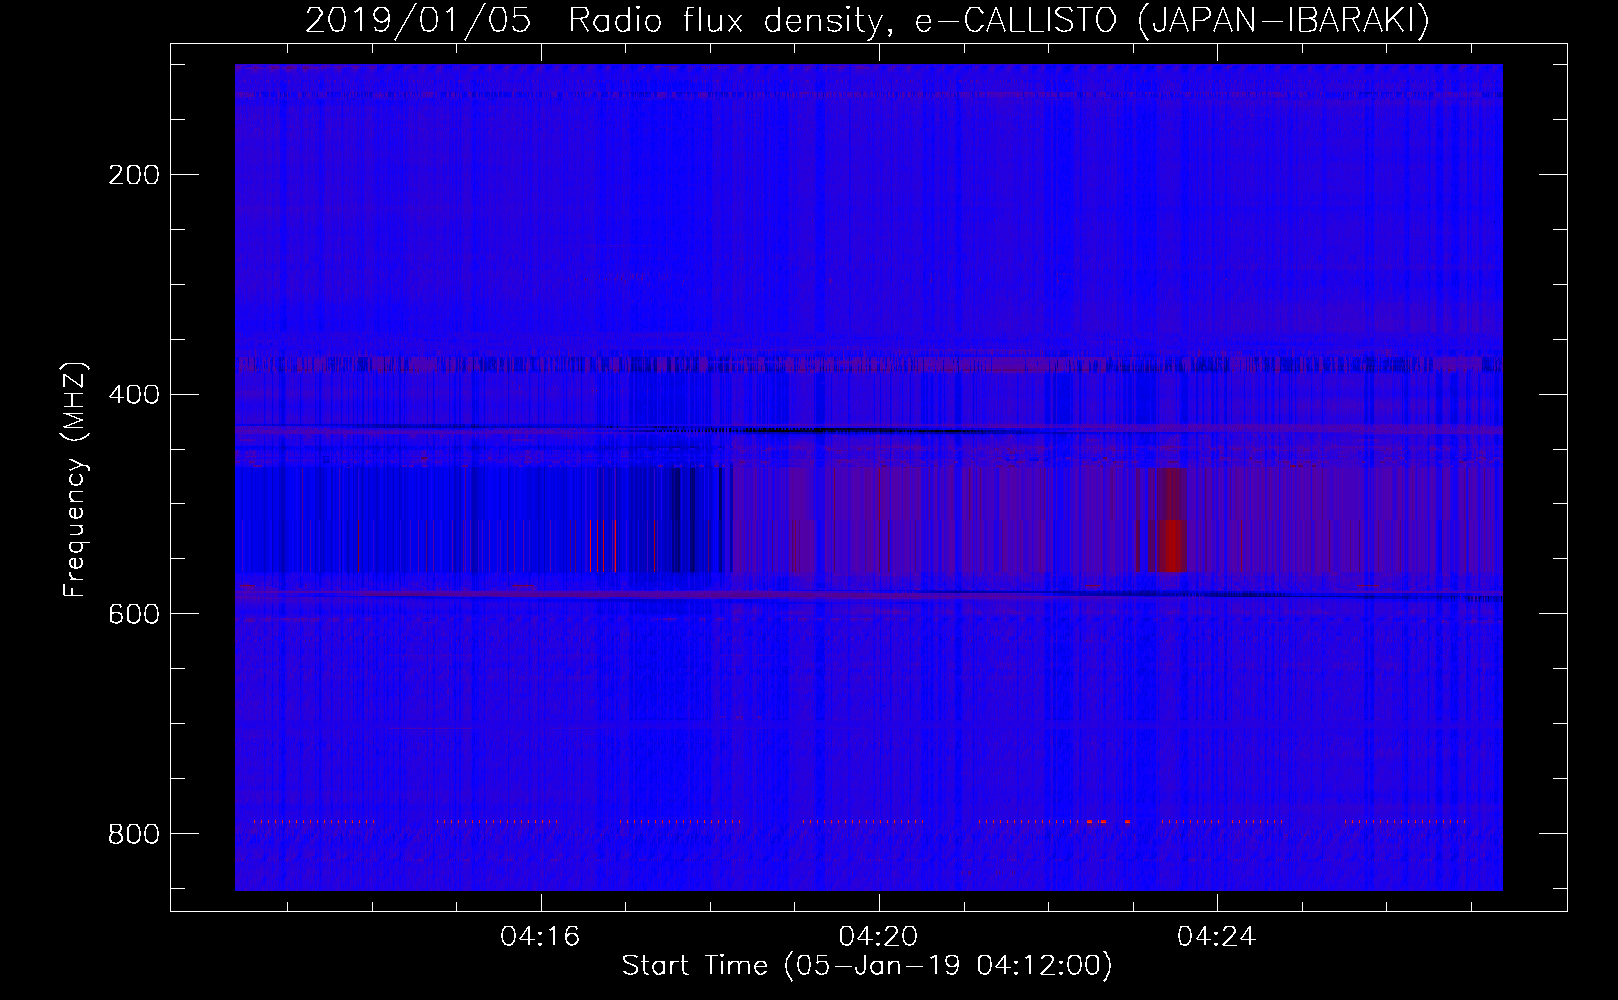Click the 600 frequency tick label
The image size is (1618, 1000).
pyautogui.click(x=134, y=614)
